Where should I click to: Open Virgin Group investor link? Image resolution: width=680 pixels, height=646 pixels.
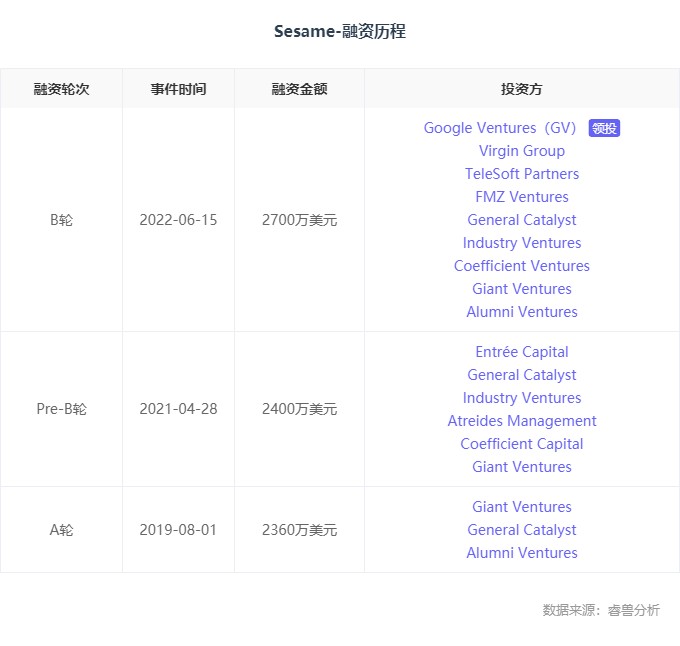[x=522, y=151]
